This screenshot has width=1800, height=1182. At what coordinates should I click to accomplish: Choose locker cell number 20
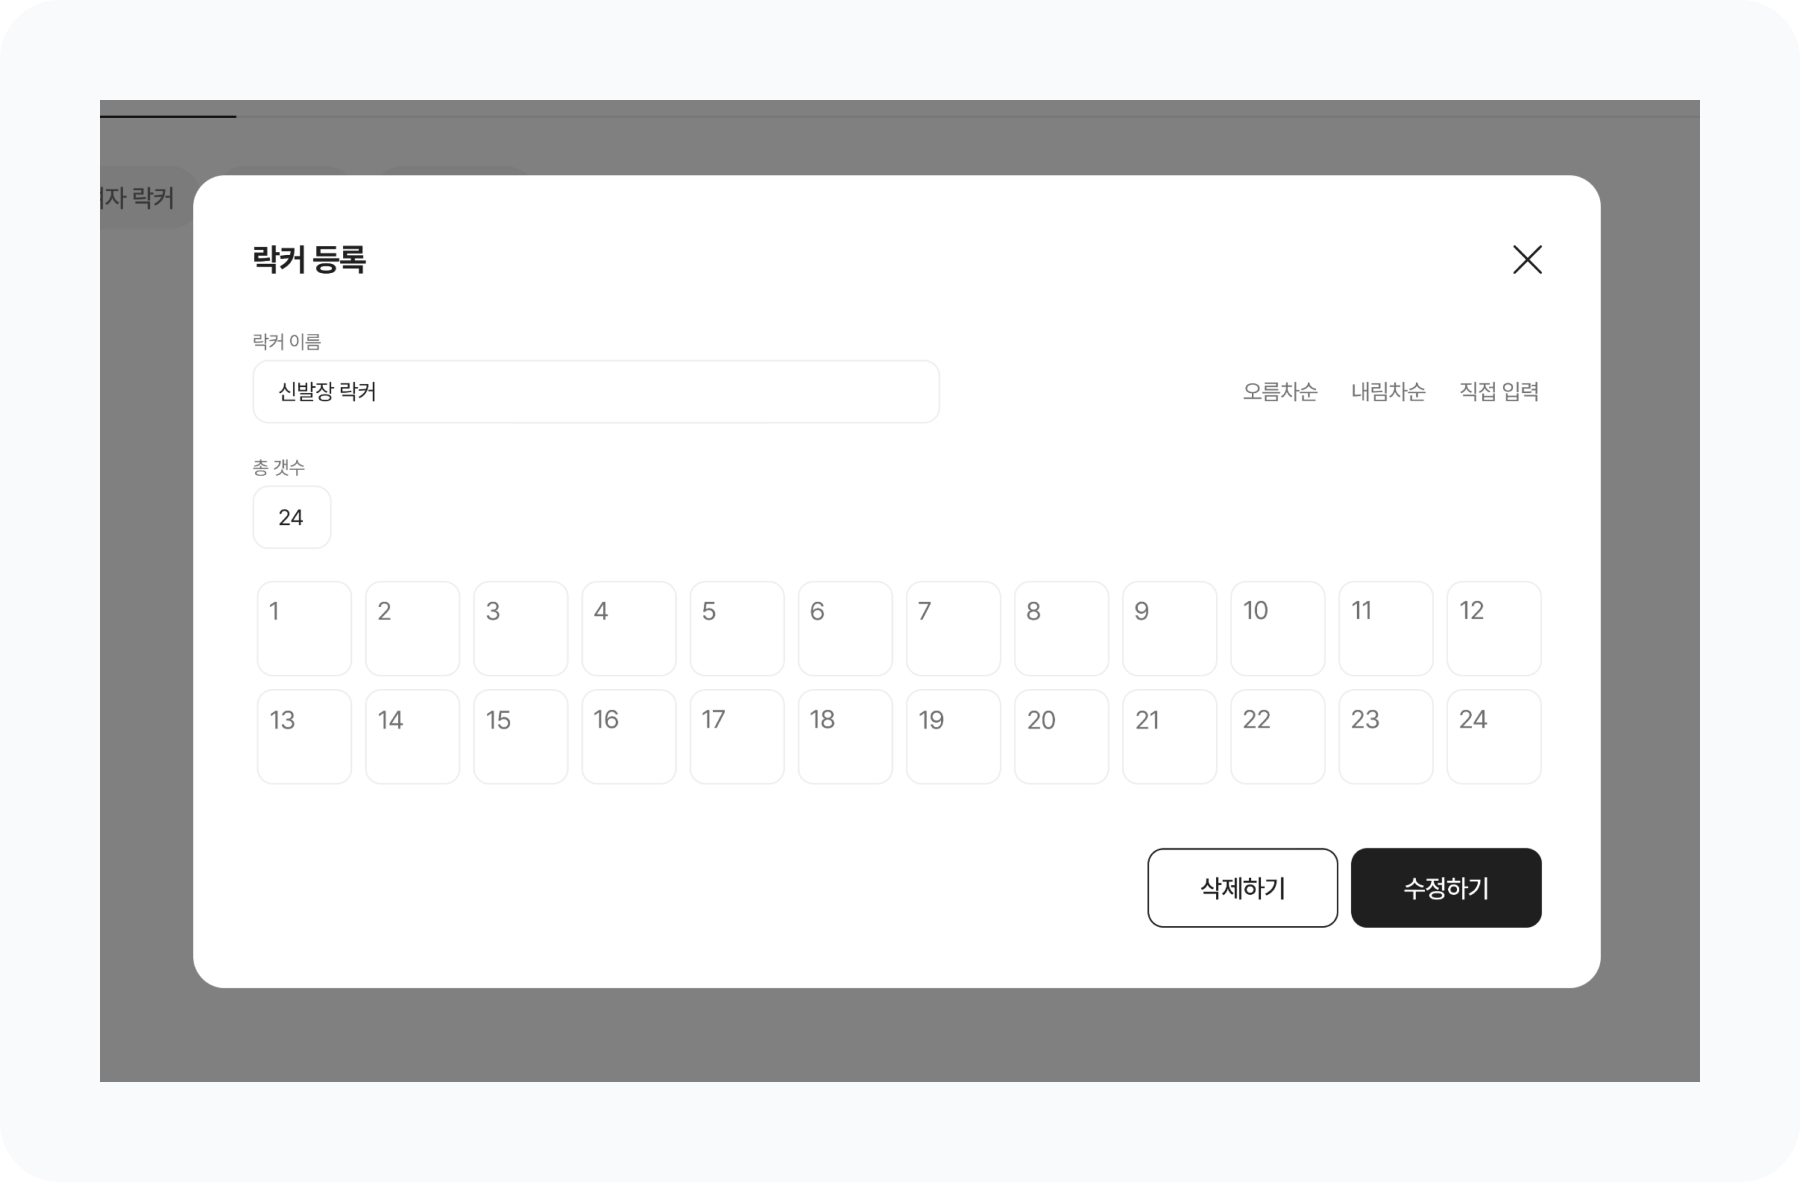coord(1061,737)
